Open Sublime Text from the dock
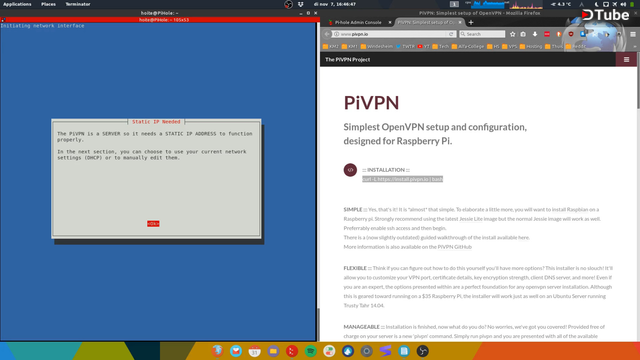 (385, 351)
